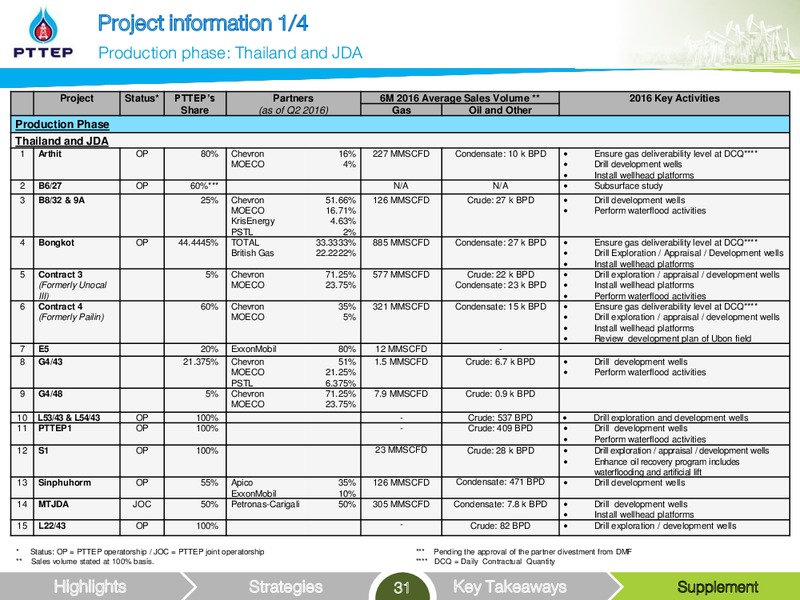800x600 pixels.
Task: Open the Key Takeaways section tab
Action: 510,587
